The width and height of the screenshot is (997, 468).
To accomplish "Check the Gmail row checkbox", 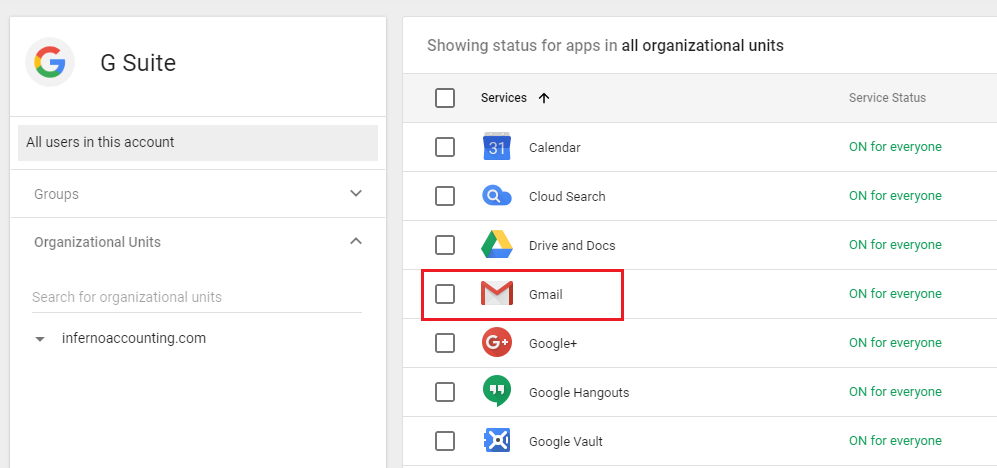I will pyautogui.click(x=445, y=294).
